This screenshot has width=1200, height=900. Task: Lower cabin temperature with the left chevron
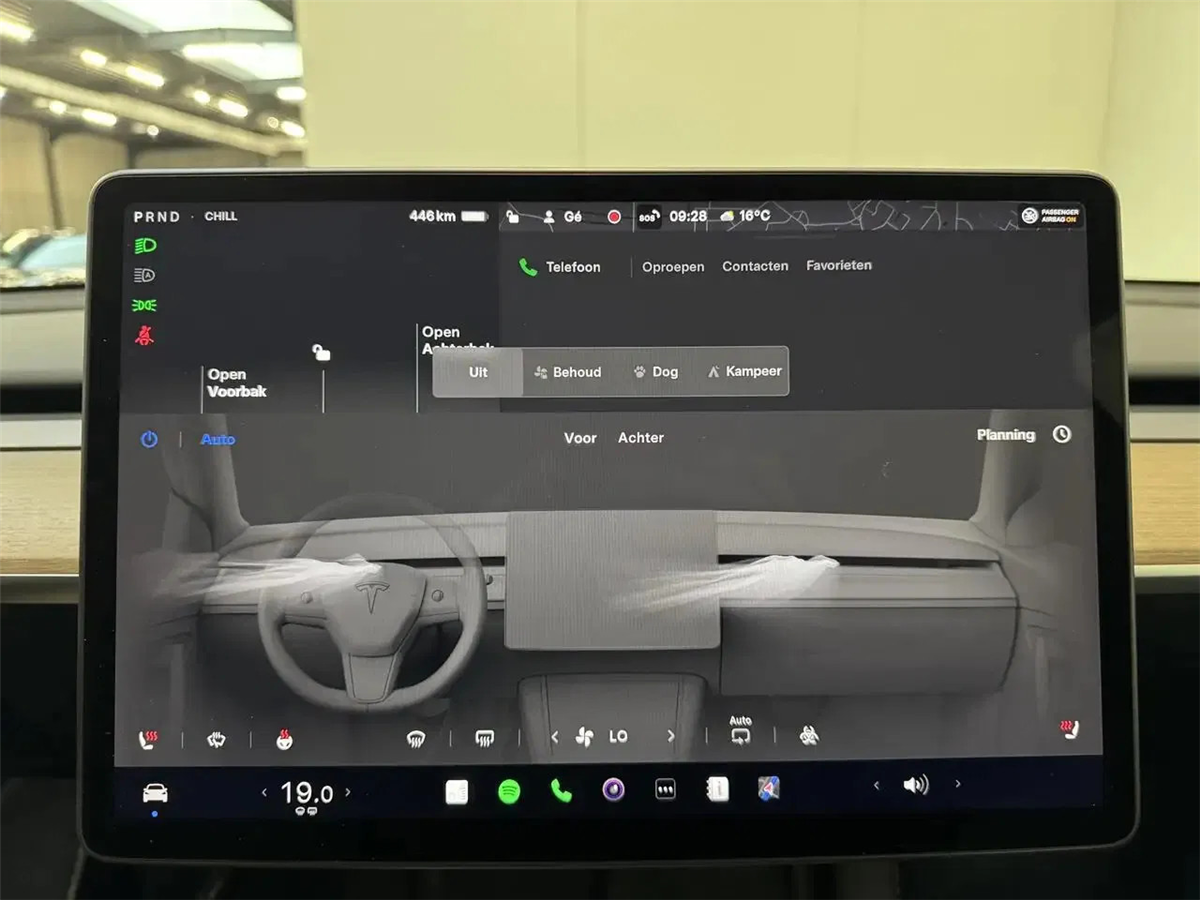click(265, 792)
